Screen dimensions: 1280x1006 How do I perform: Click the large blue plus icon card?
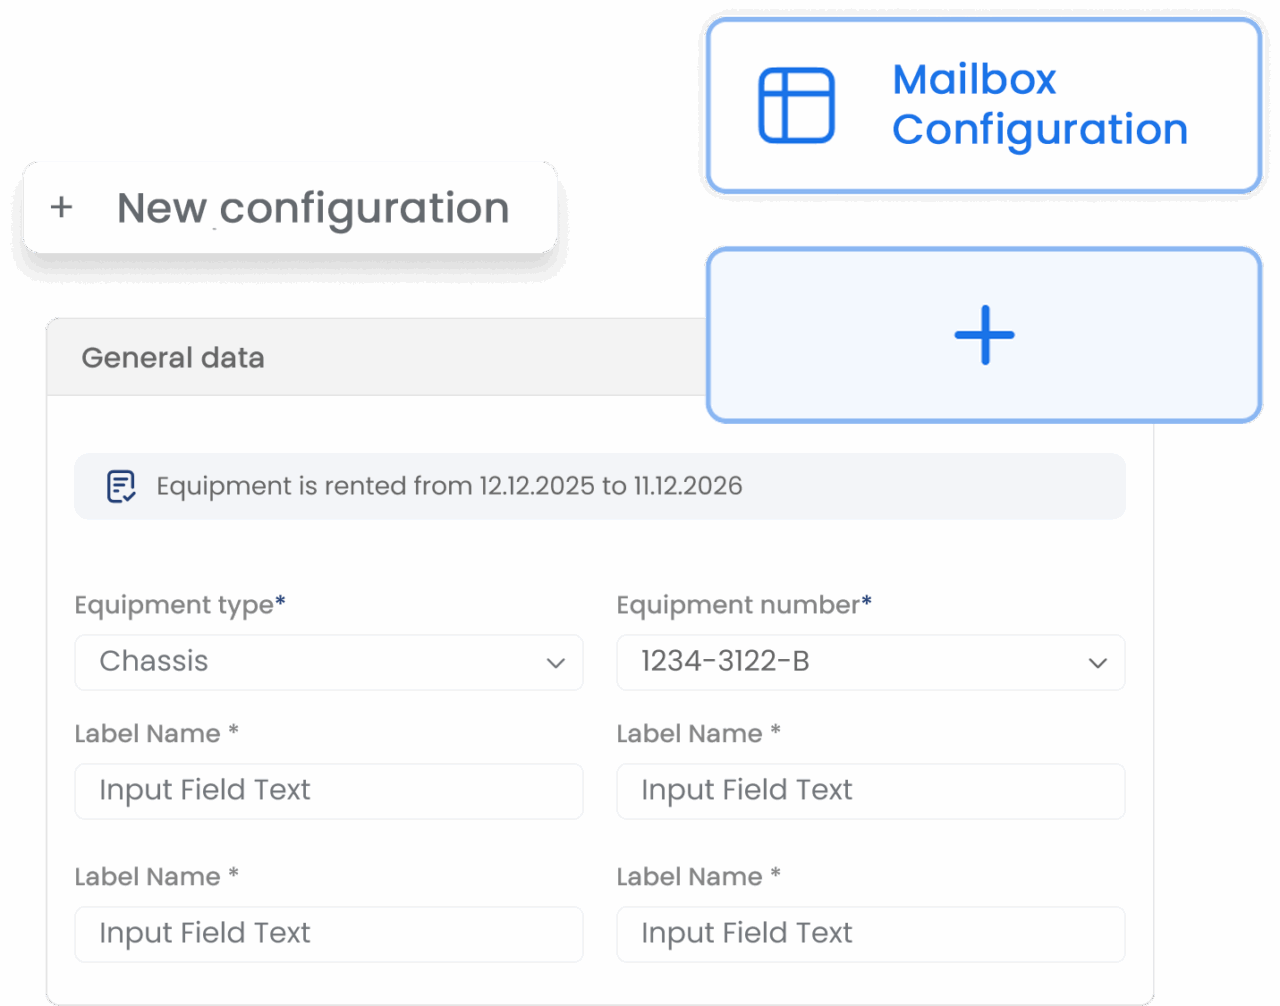click(x=984, y=335)
